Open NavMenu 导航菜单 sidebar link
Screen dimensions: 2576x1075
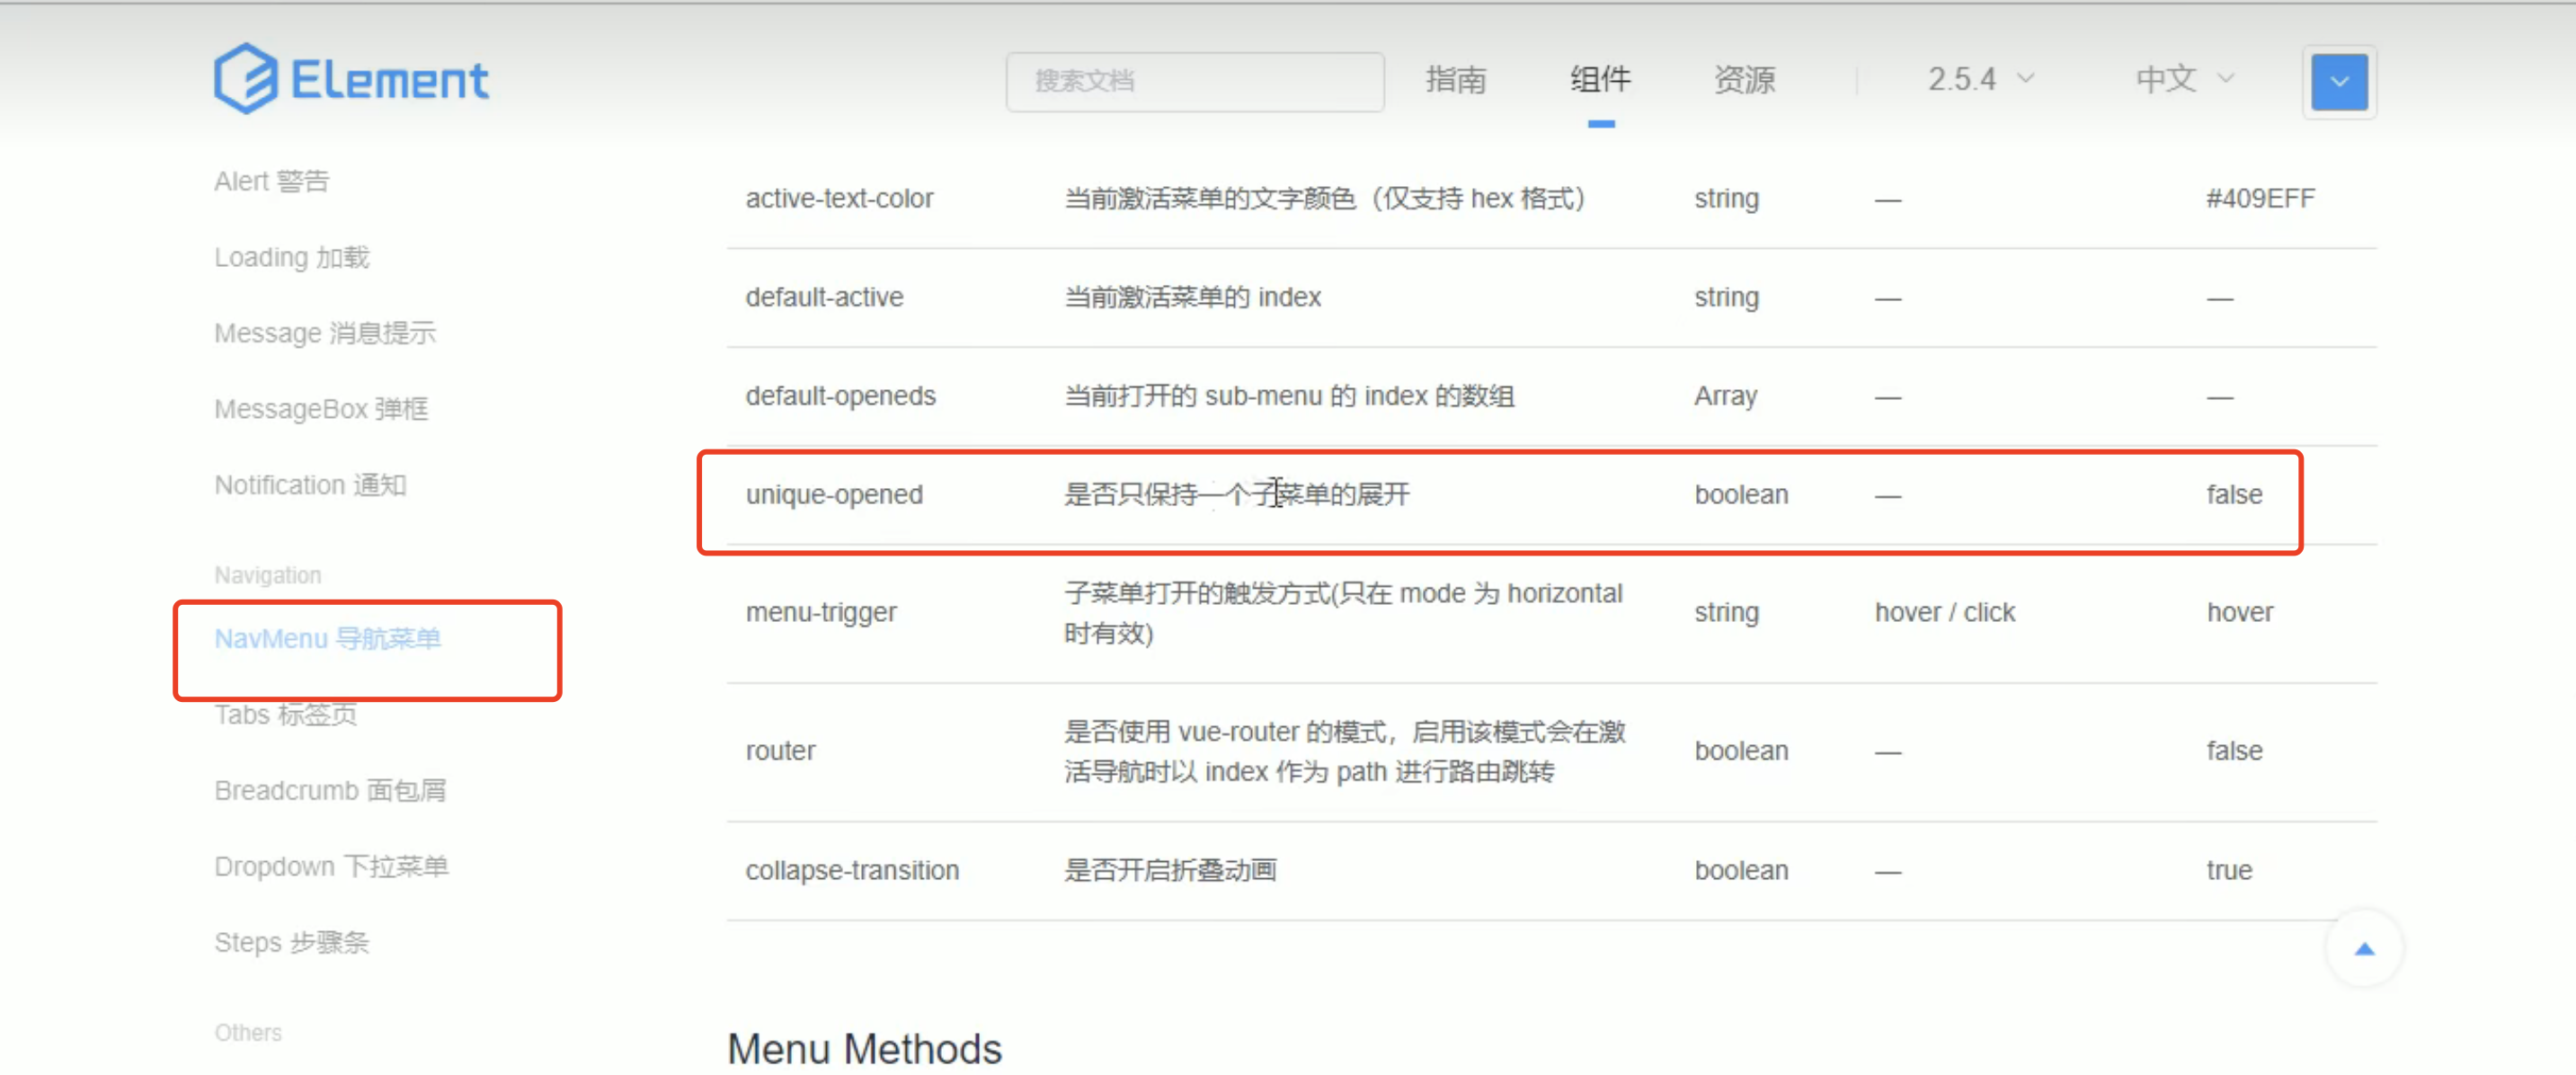[x=327, y=638]
